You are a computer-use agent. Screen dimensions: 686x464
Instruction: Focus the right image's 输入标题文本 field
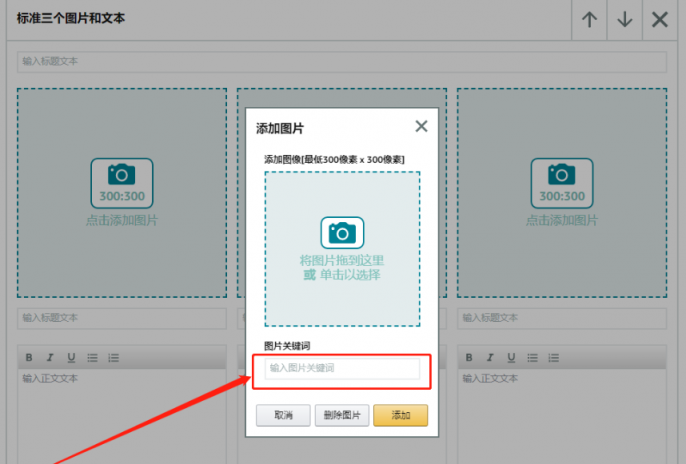(x=562, y=318)
